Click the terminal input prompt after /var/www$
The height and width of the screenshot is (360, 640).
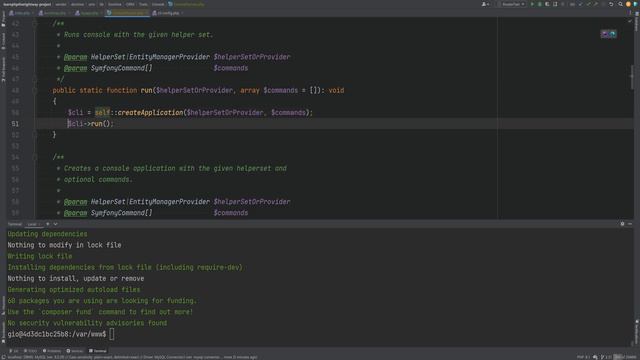tap(112, 334)
